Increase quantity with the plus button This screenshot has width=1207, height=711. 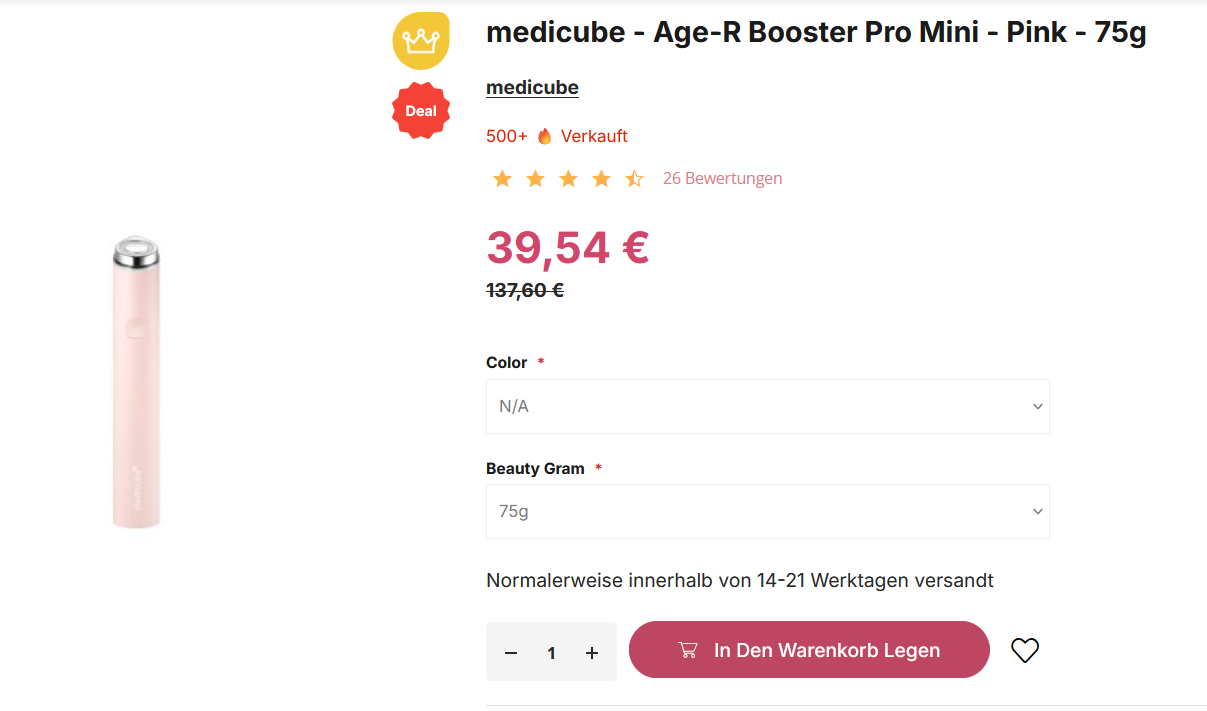(x=592, y=653)
